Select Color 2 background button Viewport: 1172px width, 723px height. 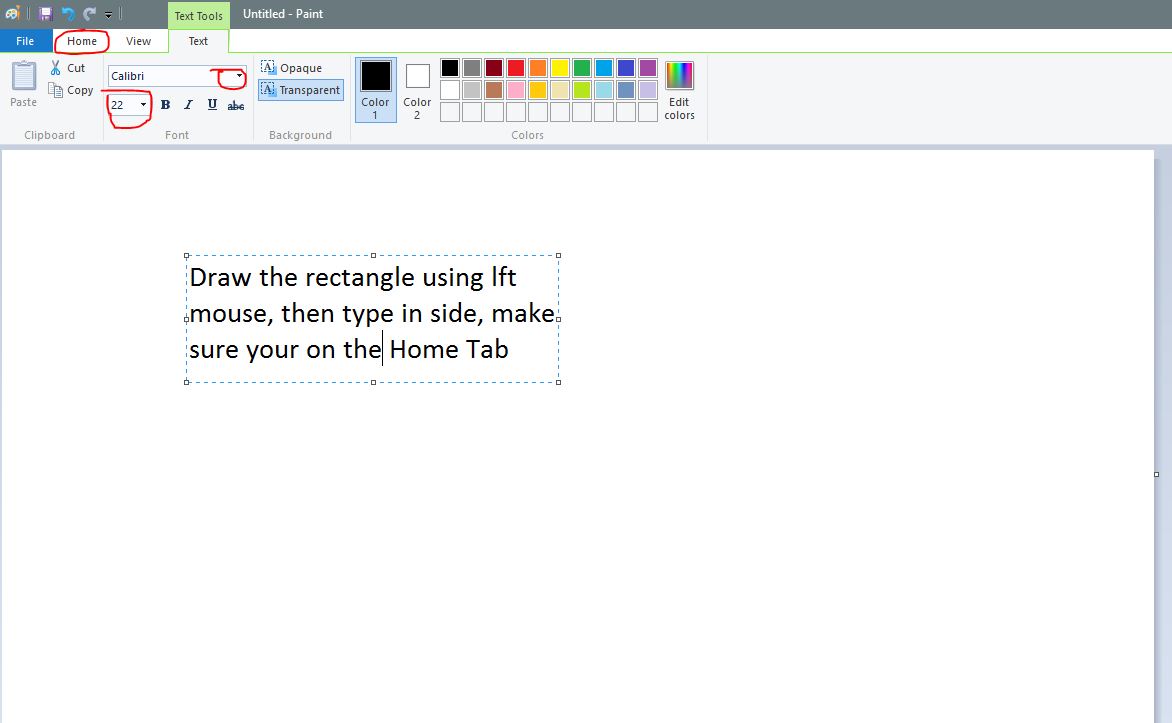click(x=417, y=90)
